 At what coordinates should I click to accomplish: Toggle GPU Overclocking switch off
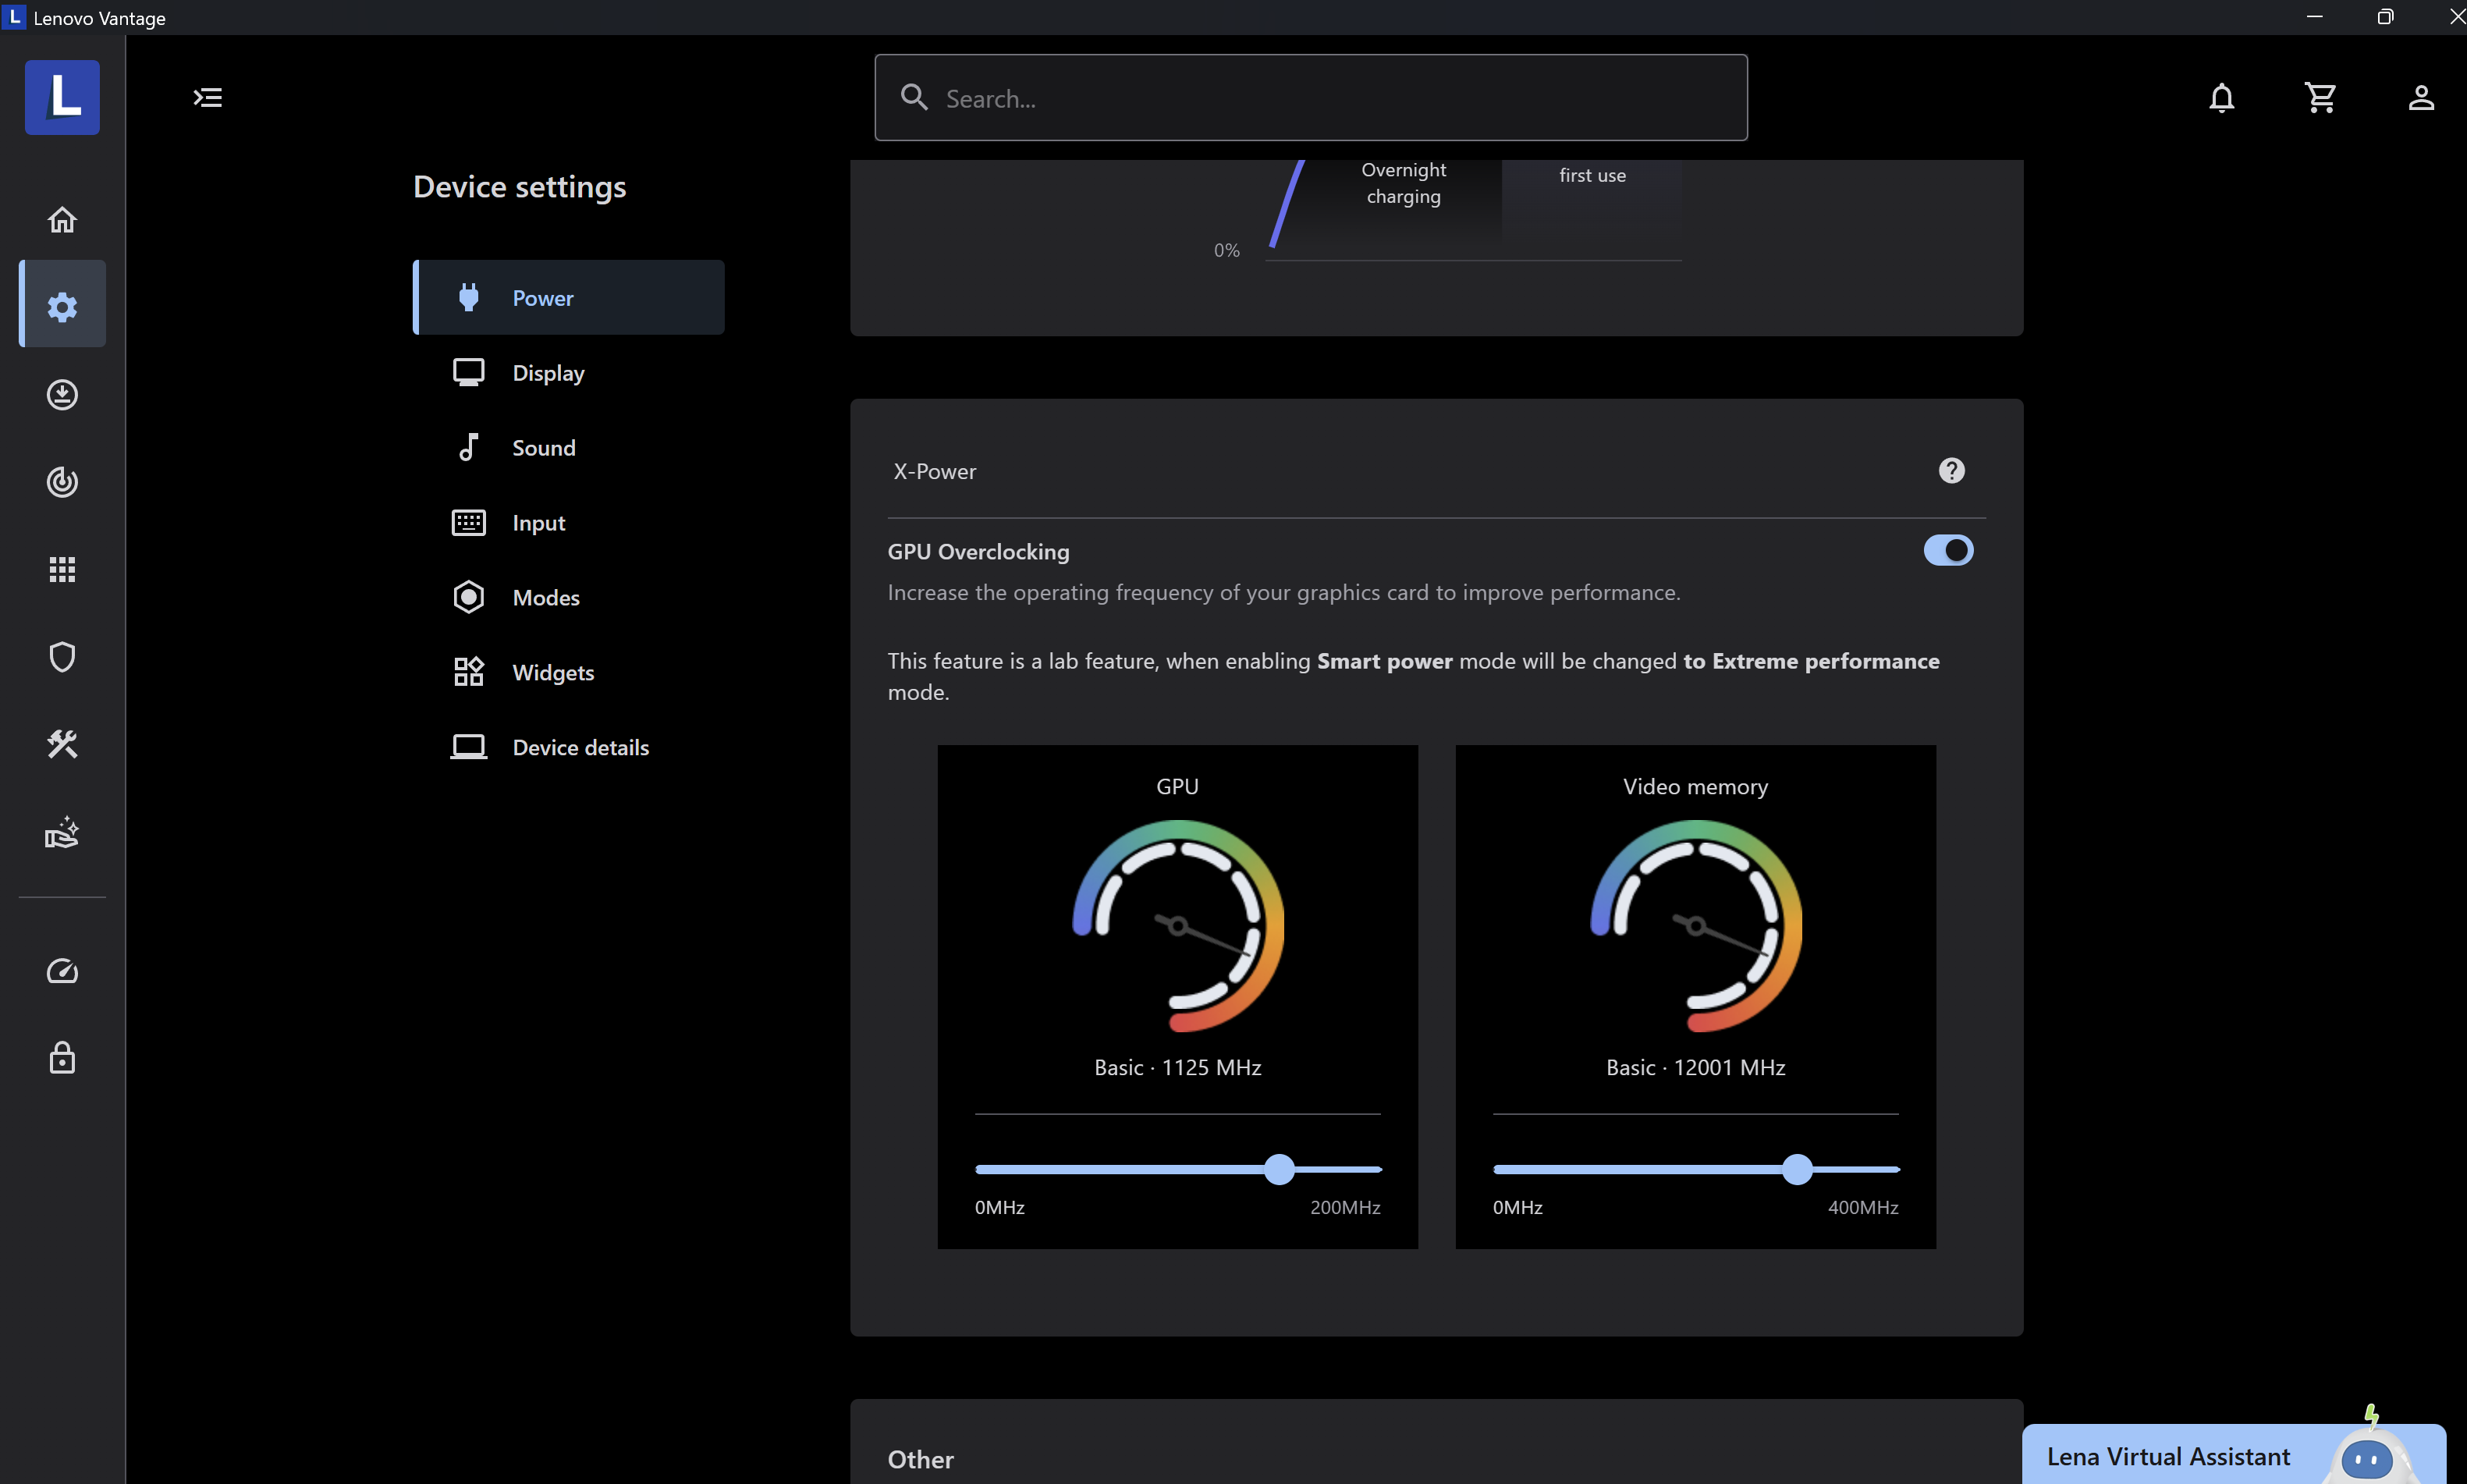pyautogui.click(x=1947, y=550)
